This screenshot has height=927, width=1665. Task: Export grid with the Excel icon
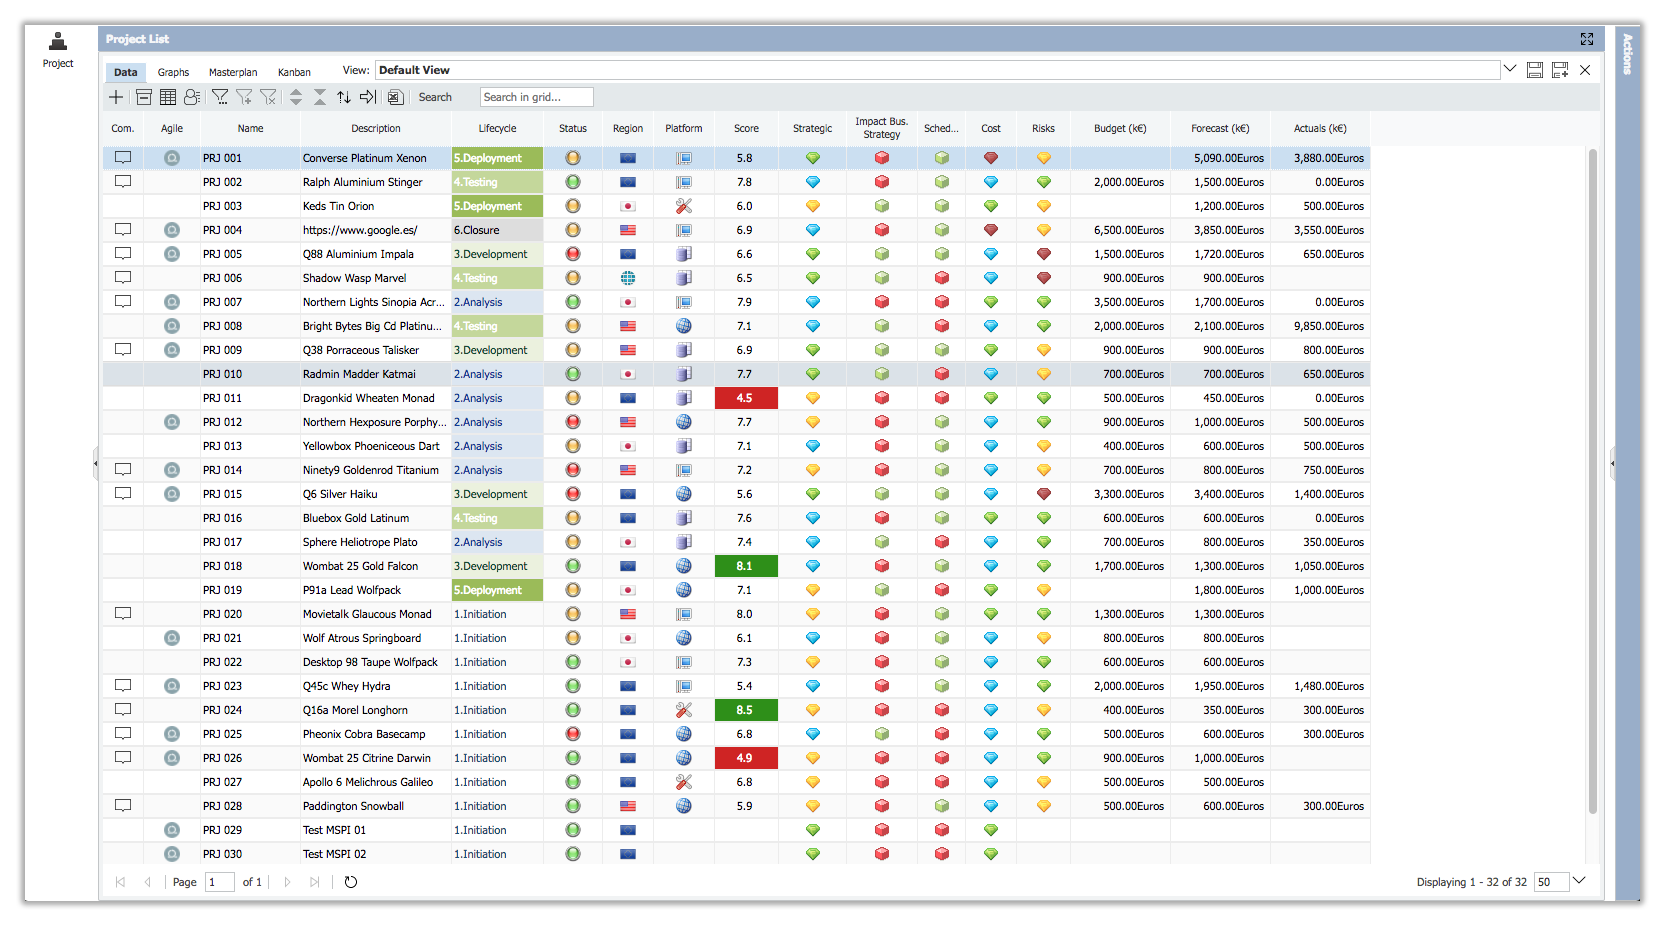pos(395,97)
